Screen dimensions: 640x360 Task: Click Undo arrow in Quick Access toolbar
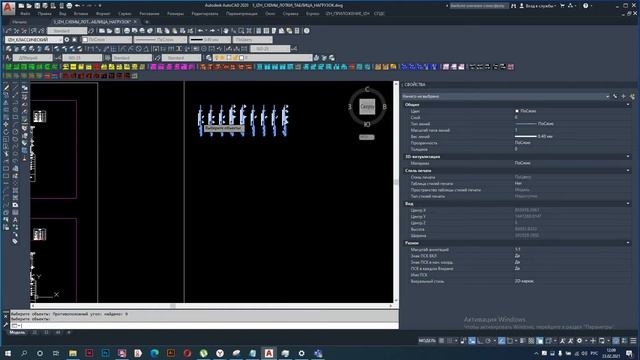pos(77,6)
